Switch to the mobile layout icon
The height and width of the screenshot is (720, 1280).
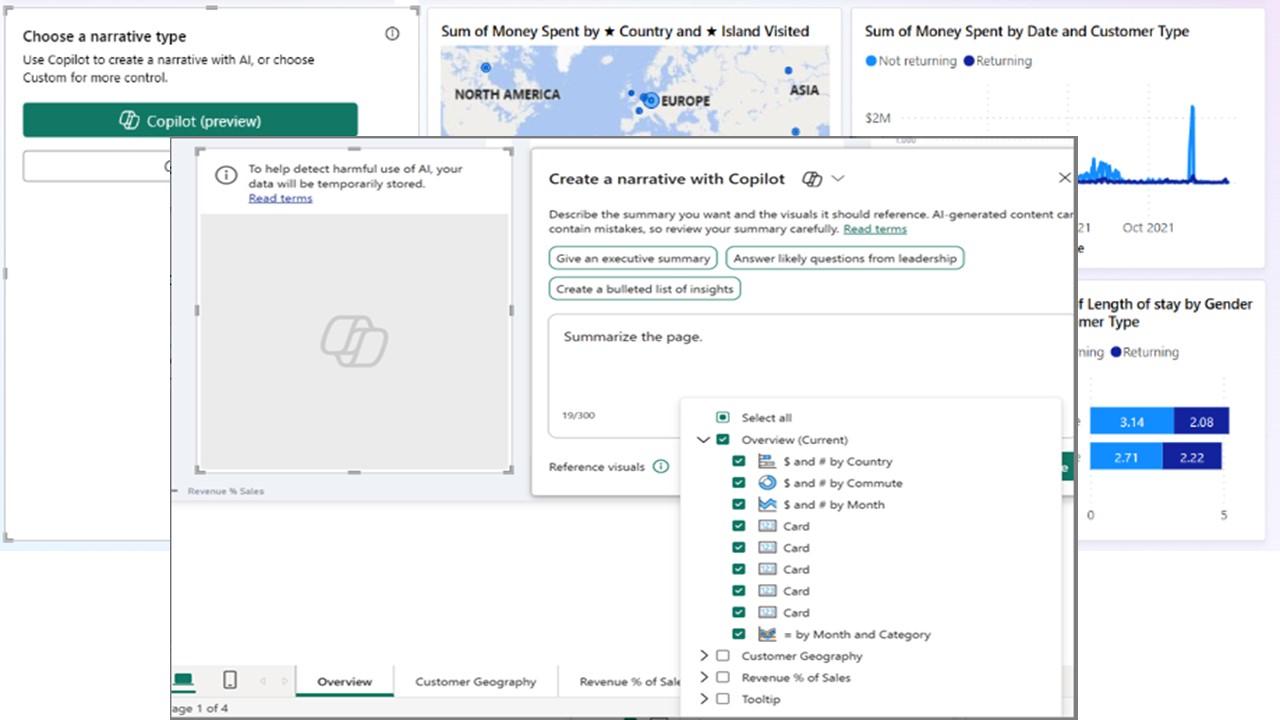coord(230,681)
